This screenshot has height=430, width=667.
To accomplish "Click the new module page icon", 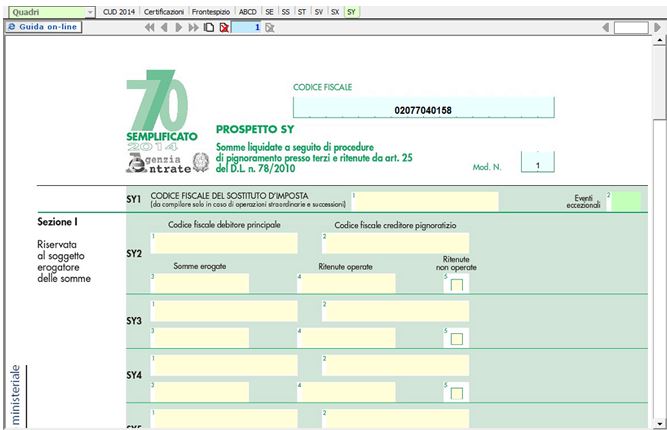I will pyautogui.click(x=208, y=28).
